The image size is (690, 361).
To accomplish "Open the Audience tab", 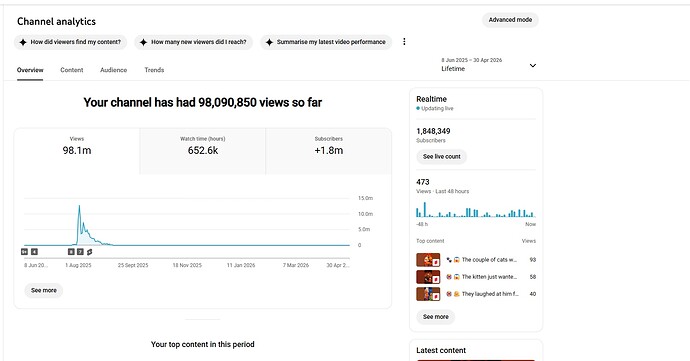I will 114,70.
